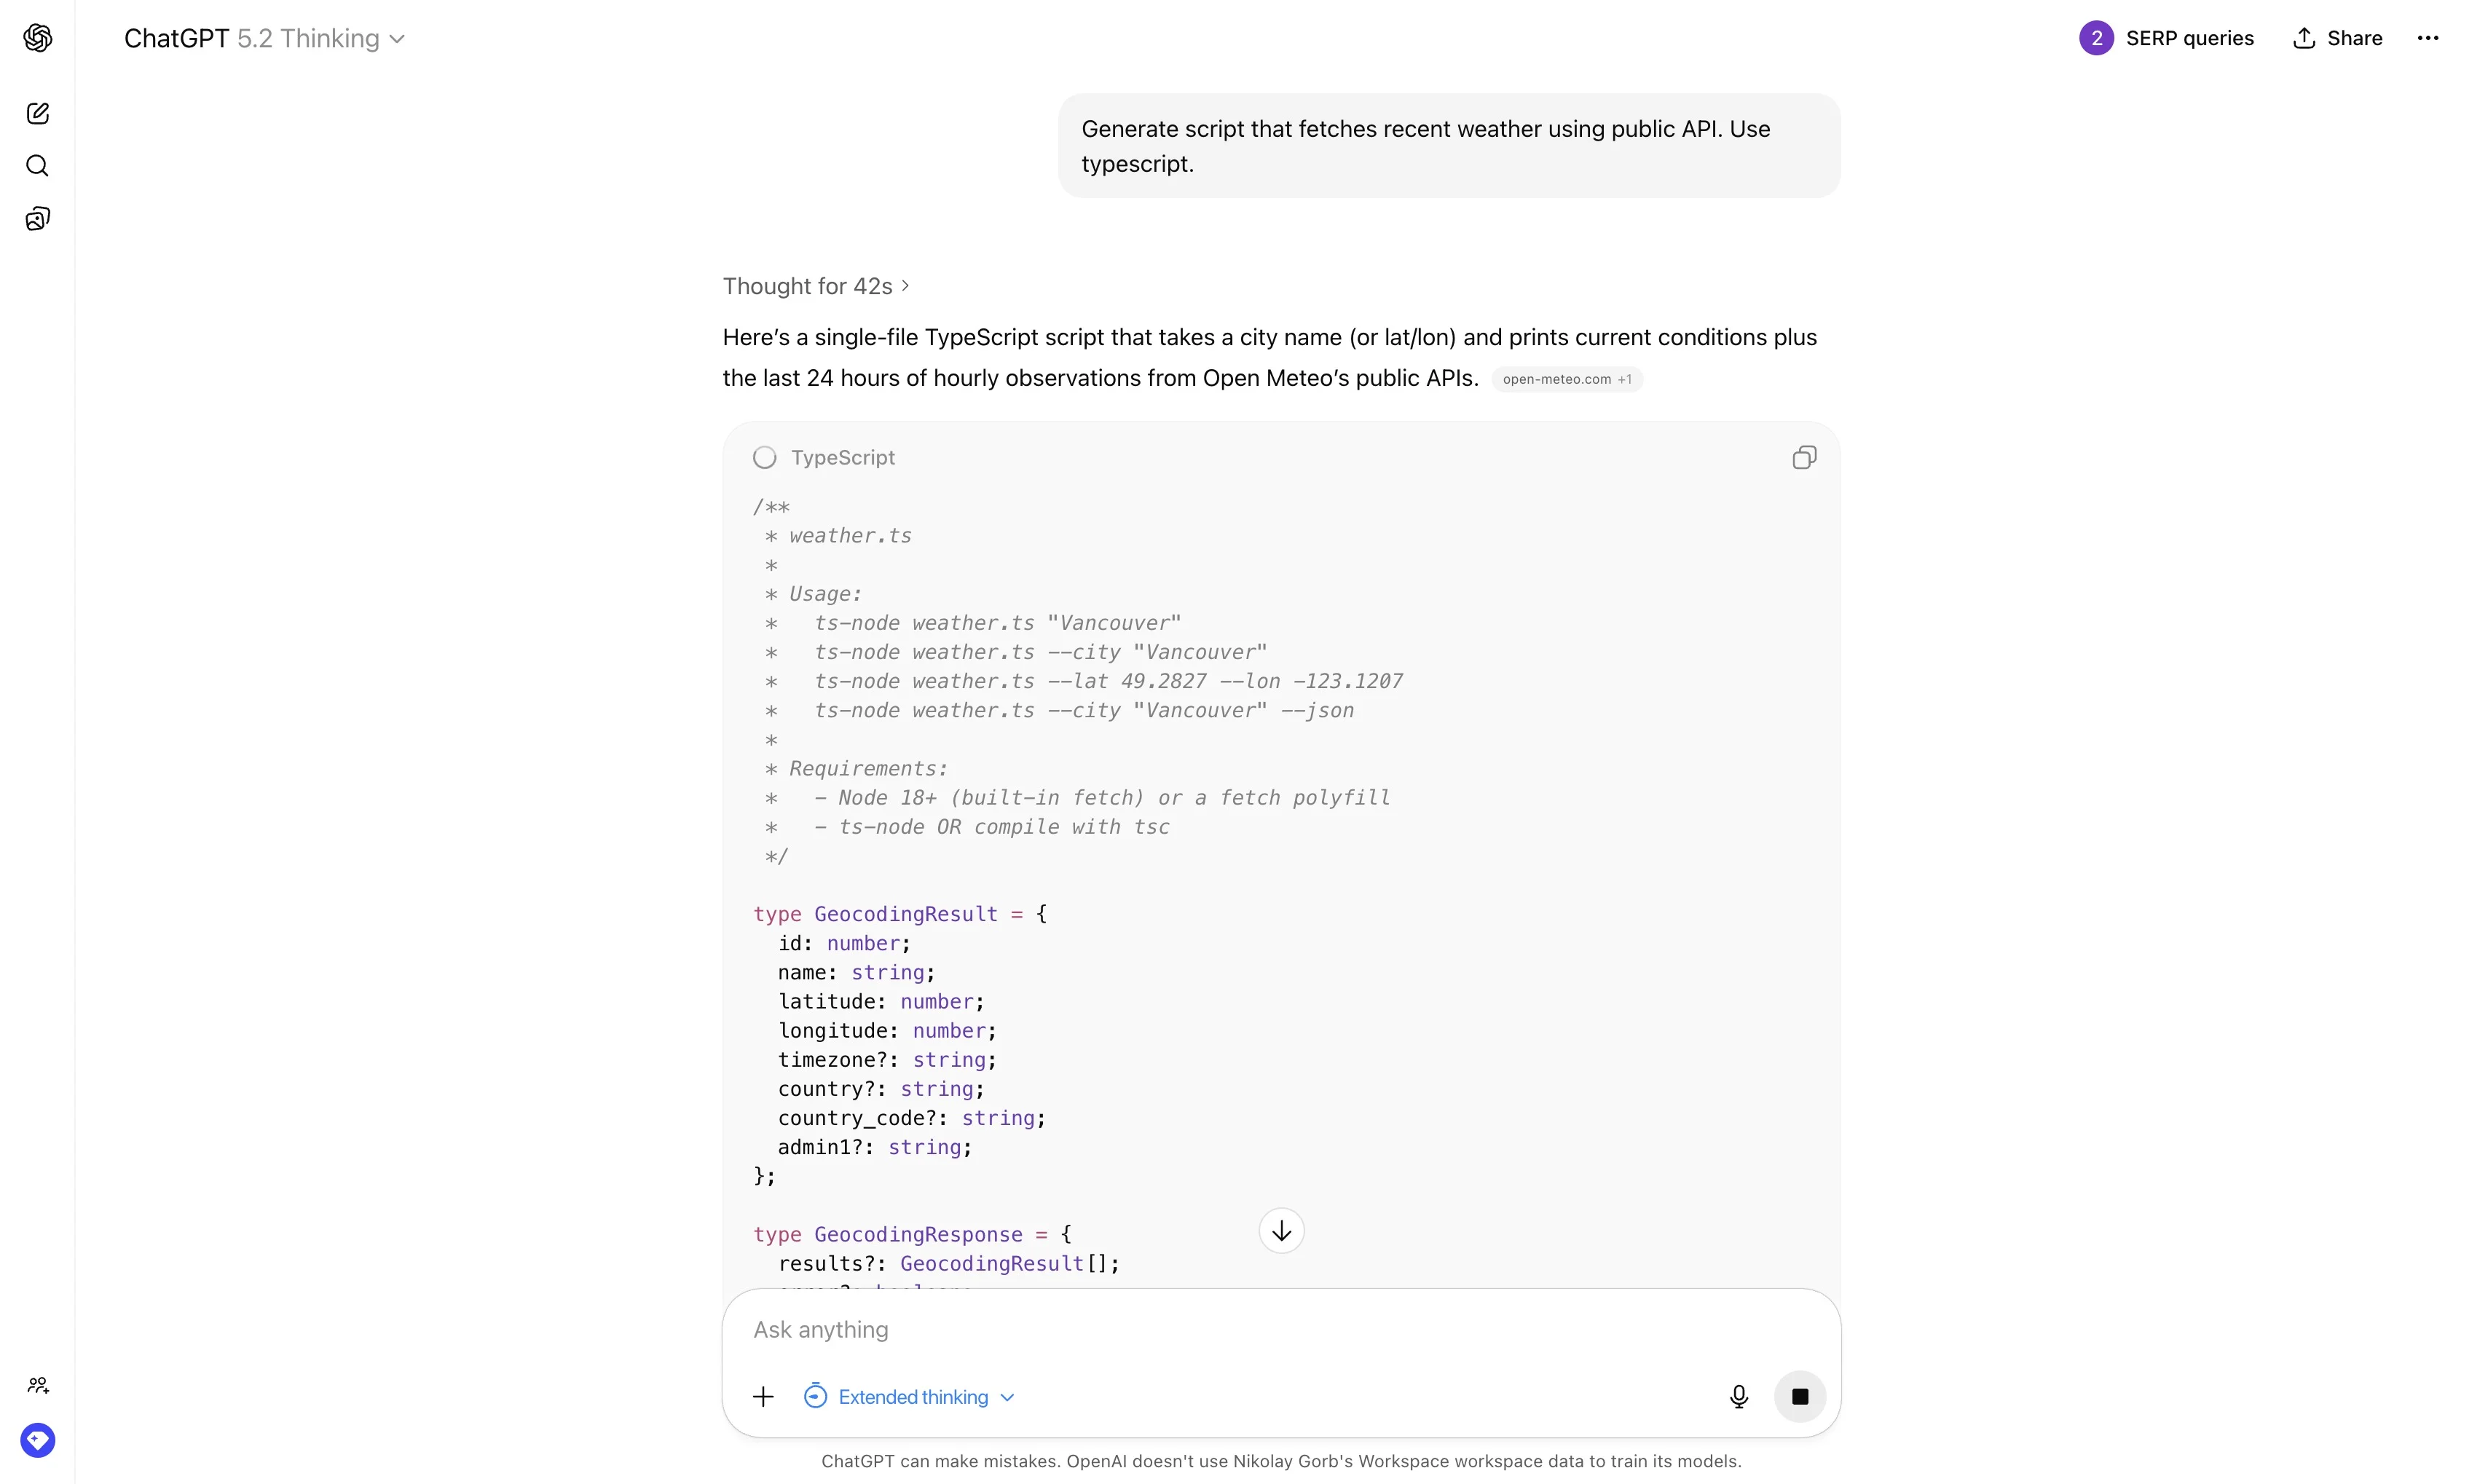Image resolution: width=2488 pixels, height=1484 pixels.
Task: Attach a file with the plus icon
Action: tap(763, 1396)
